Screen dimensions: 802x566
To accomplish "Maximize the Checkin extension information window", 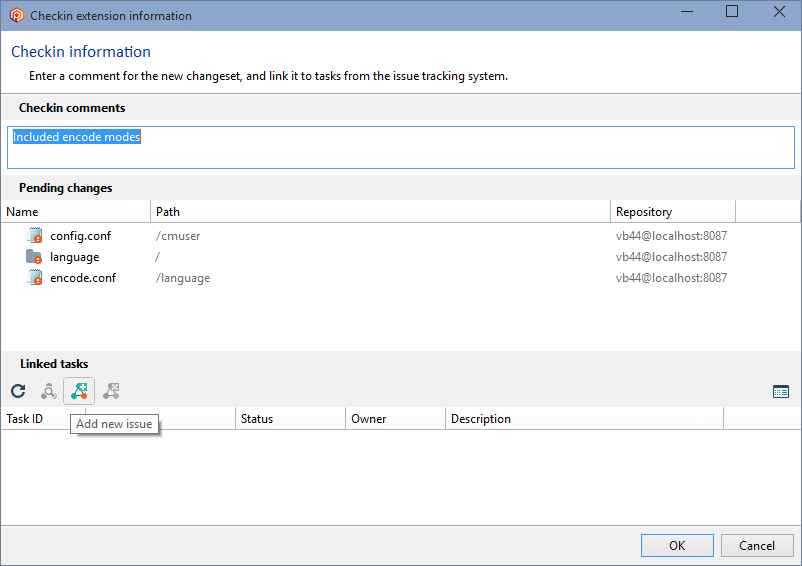I will click(732, 12).
